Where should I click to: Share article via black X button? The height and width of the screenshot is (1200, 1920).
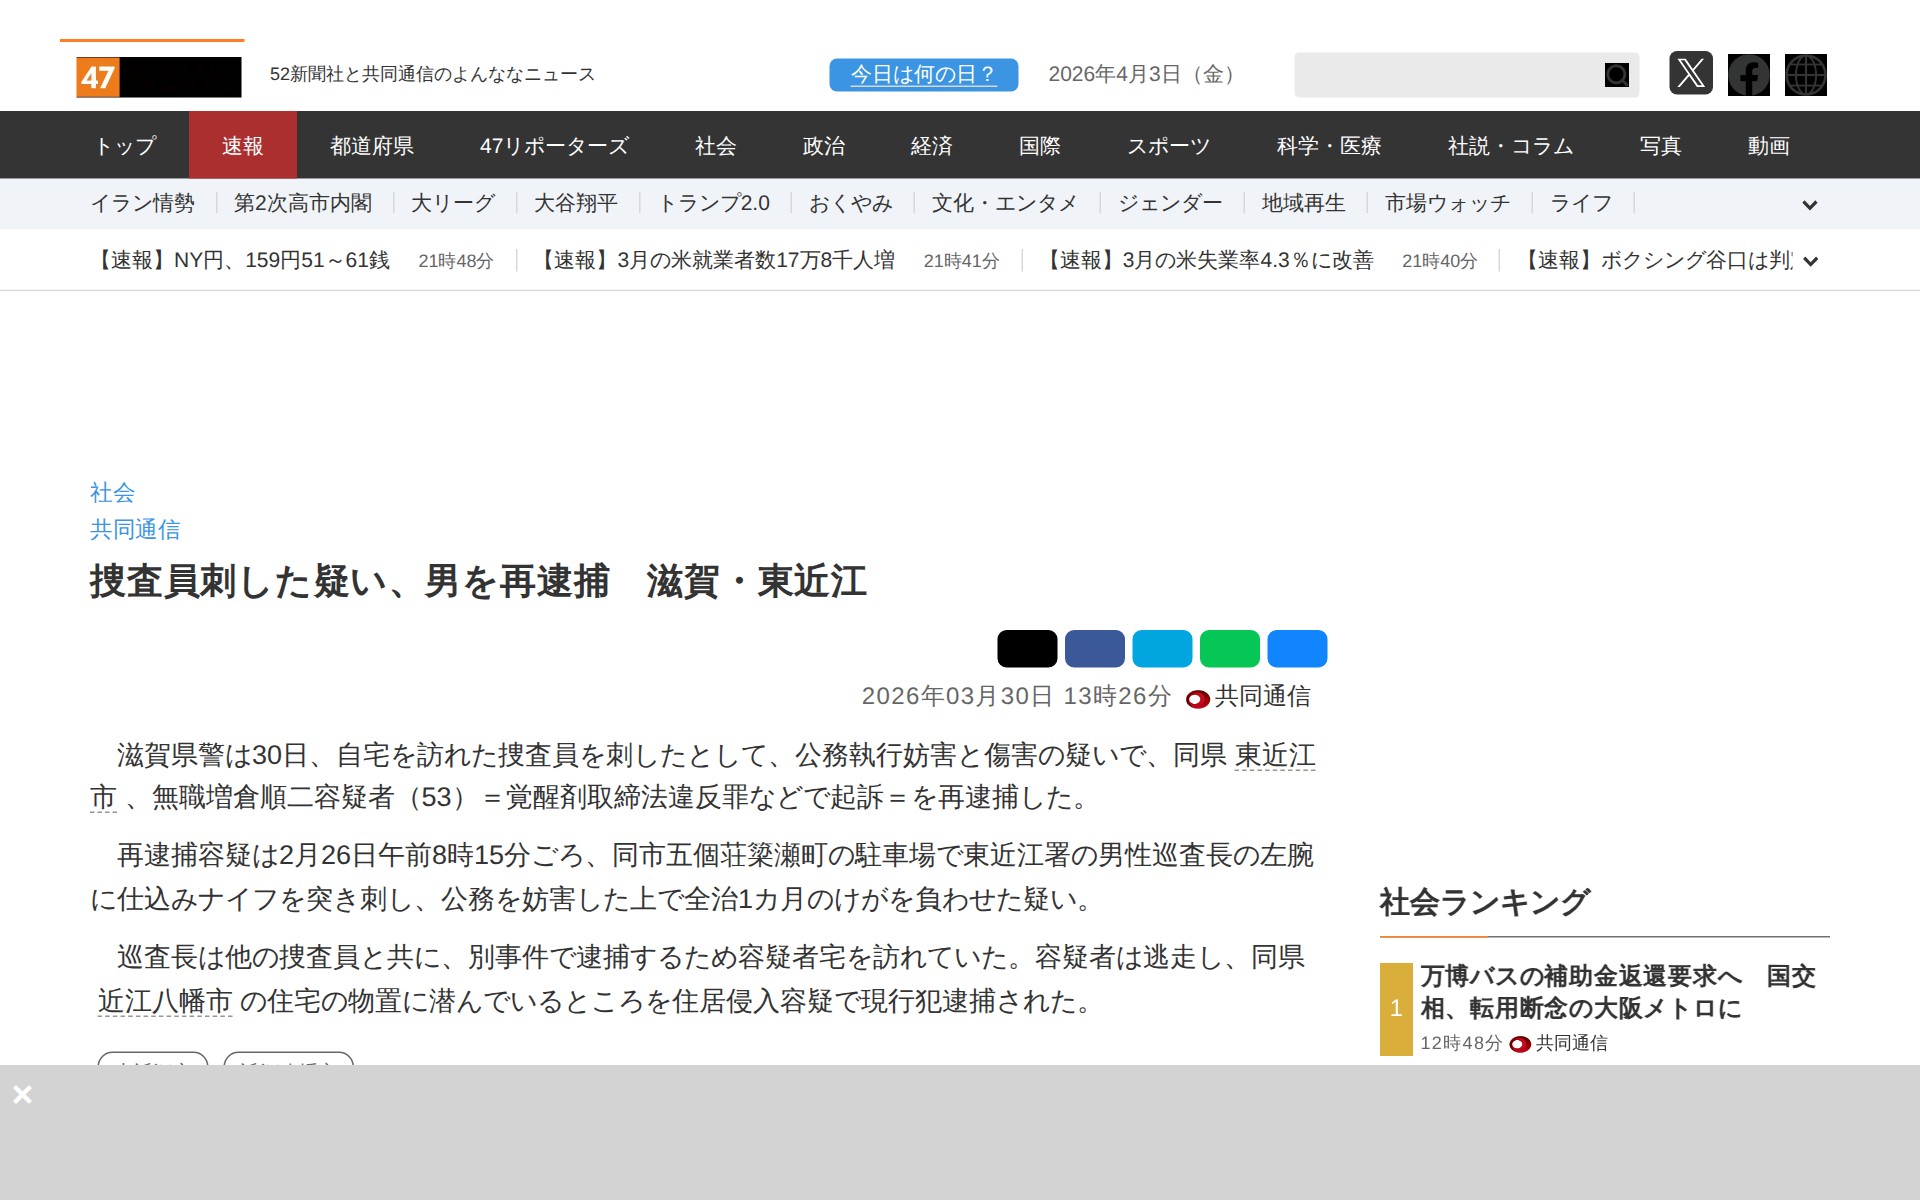click(1026, 649)
